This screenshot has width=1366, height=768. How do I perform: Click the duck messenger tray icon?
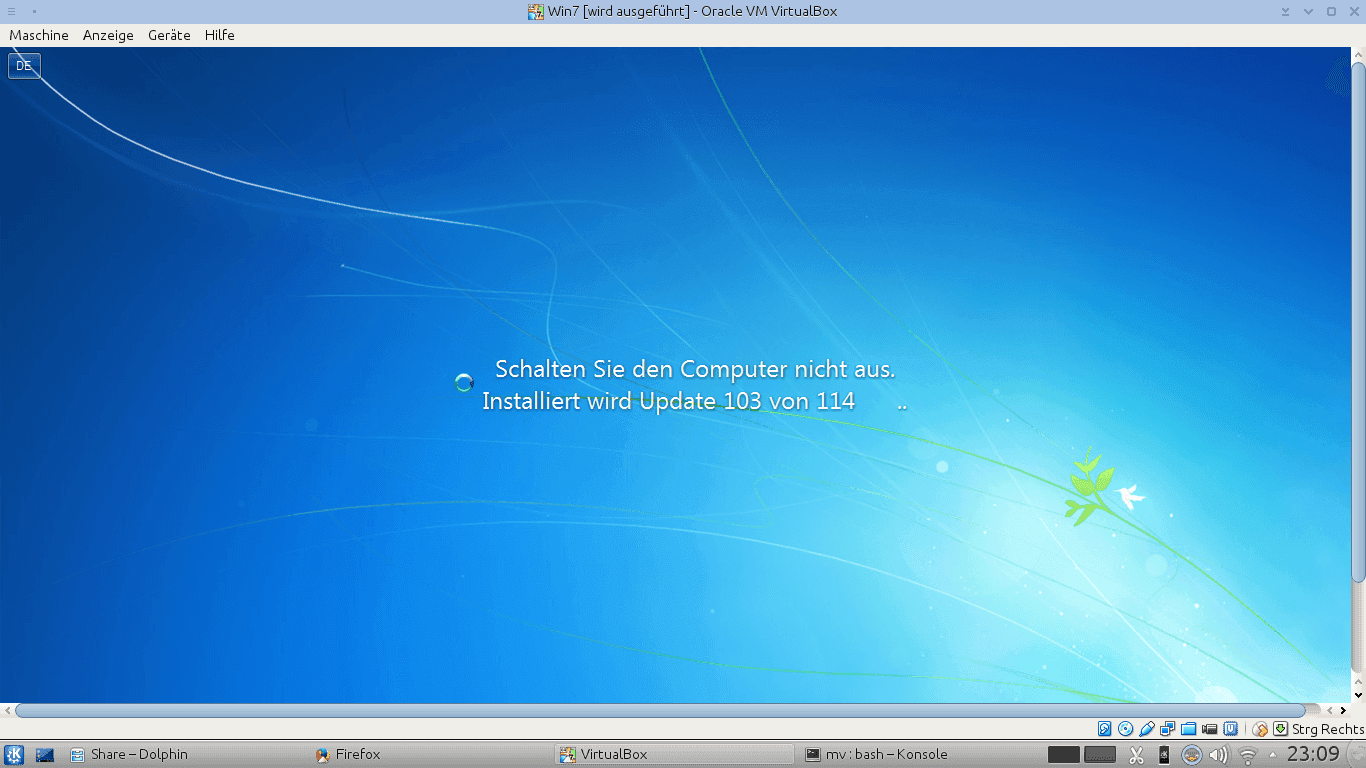[1192, 755]
